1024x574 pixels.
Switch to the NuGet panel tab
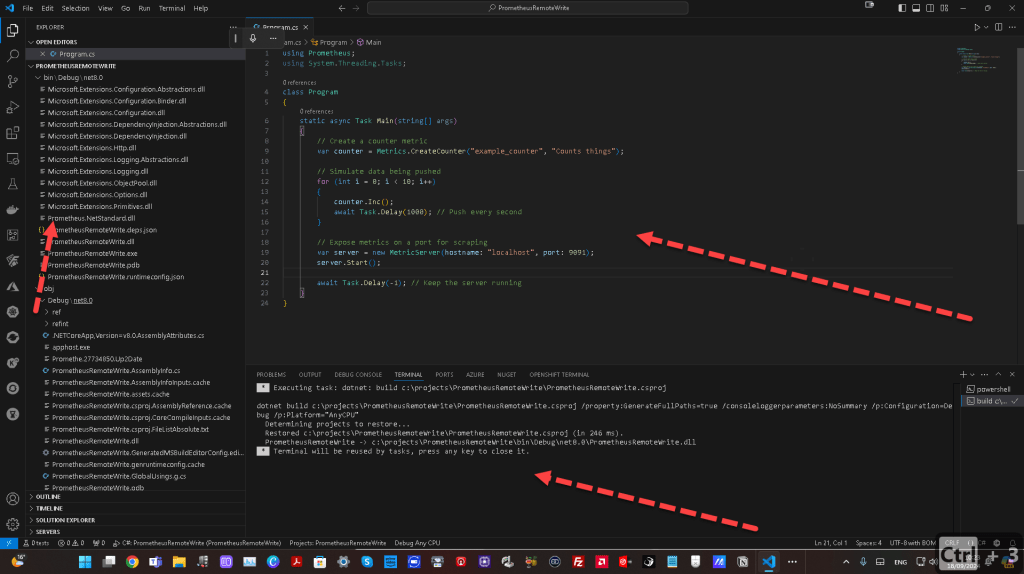(506, 375)
